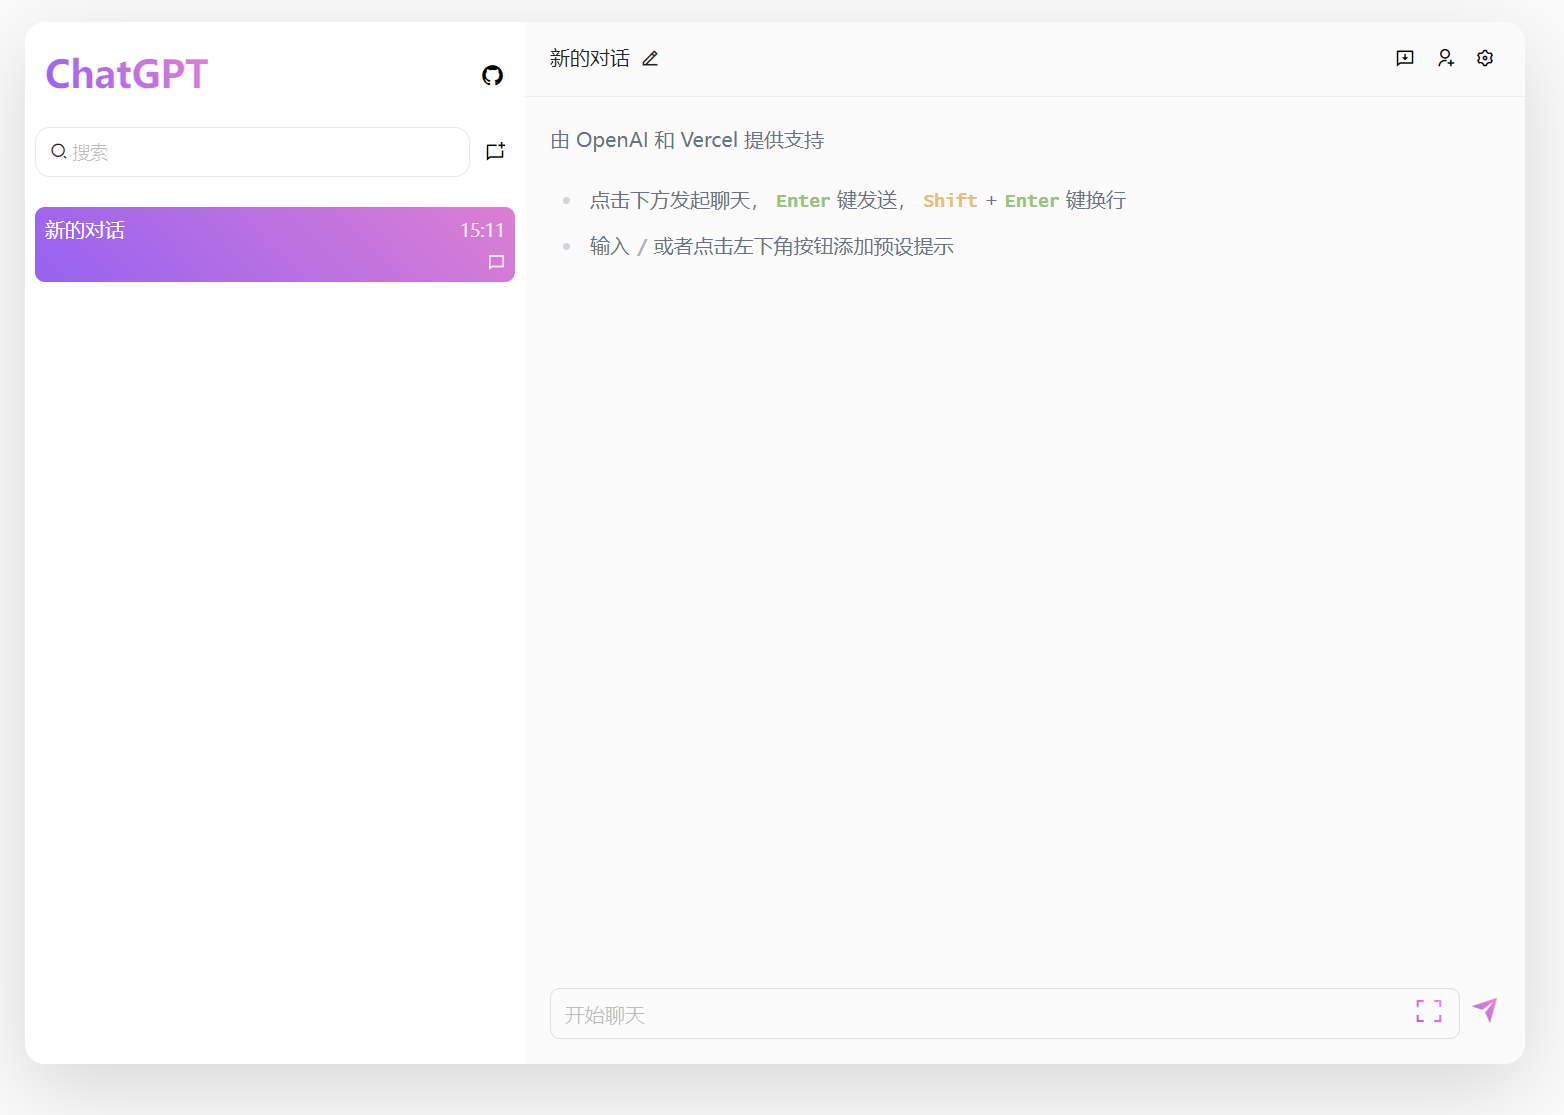Click the Enter label before 键换行
Viewport: 1564px width, 1115px height.
coord(1031,201)
